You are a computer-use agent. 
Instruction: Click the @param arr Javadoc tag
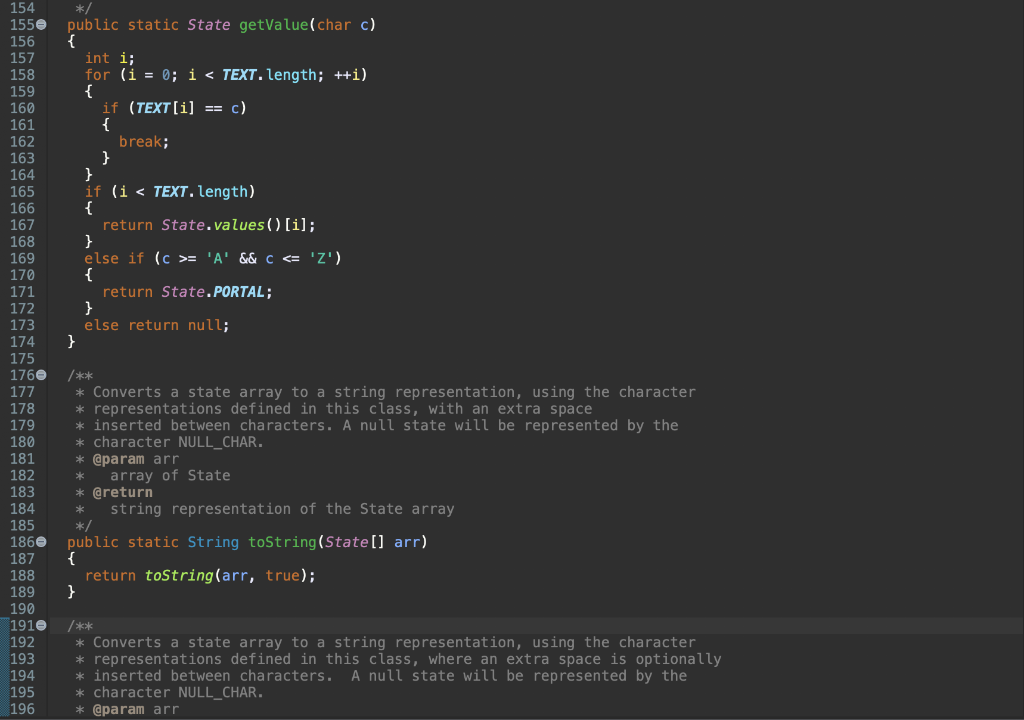[x=121, y=458]
